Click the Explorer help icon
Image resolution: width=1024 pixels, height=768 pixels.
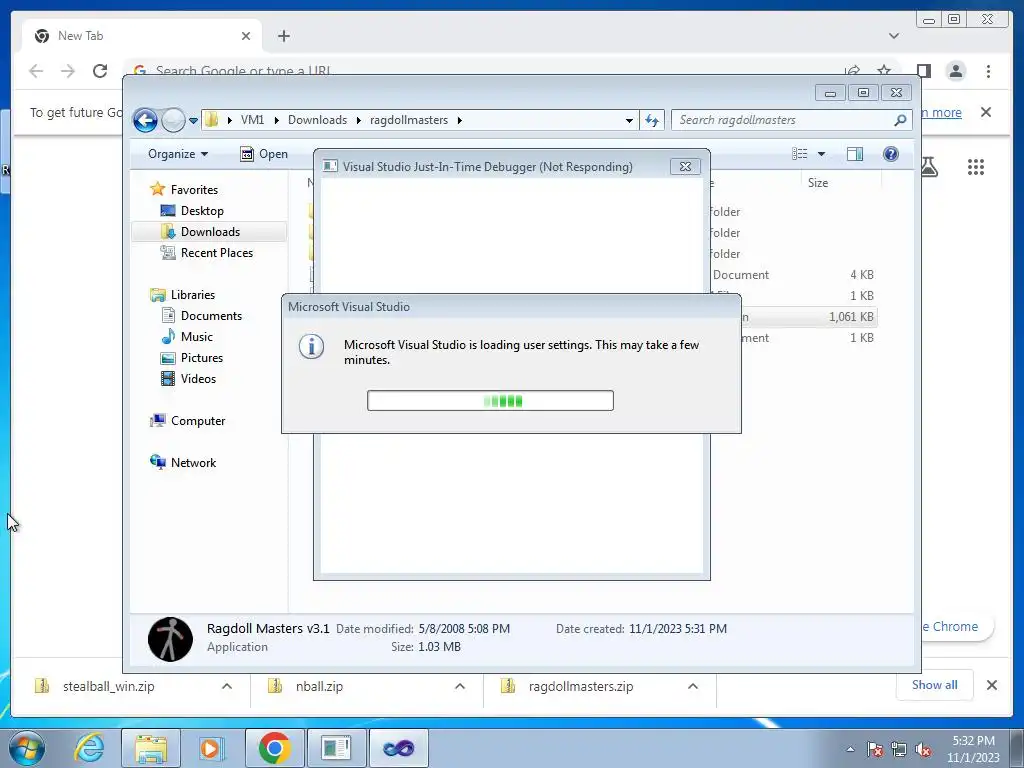tap(891, 154)
